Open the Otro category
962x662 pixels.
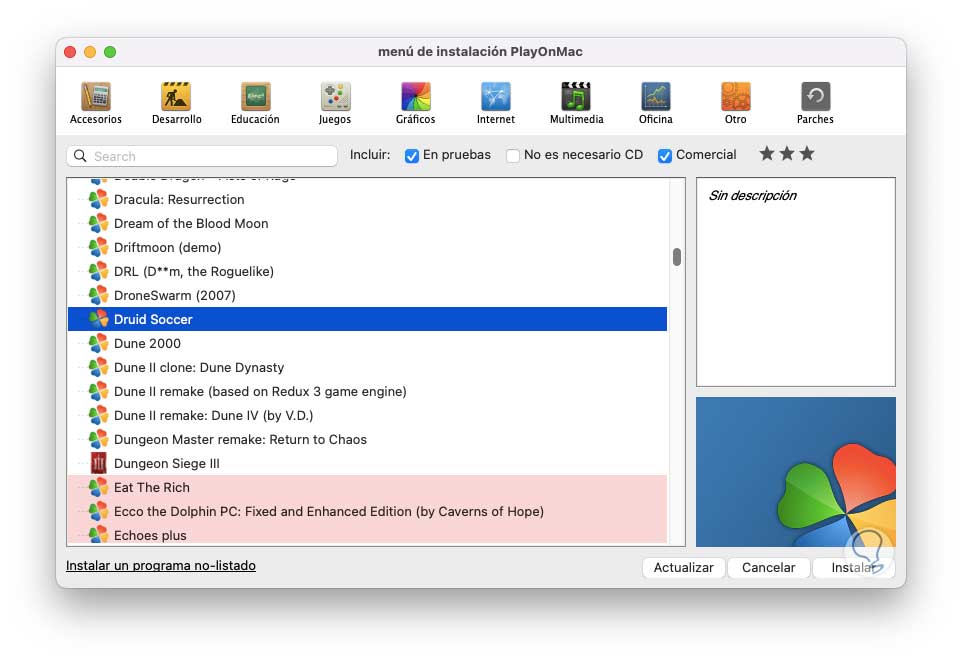coord(736,102)
